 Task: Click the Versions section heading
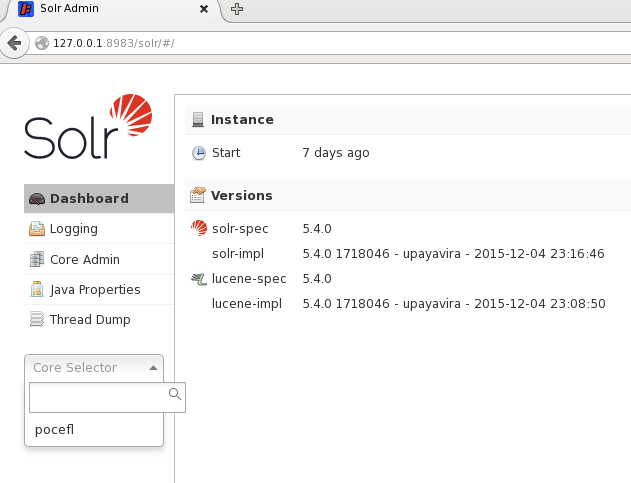click(x=242, y=196)
